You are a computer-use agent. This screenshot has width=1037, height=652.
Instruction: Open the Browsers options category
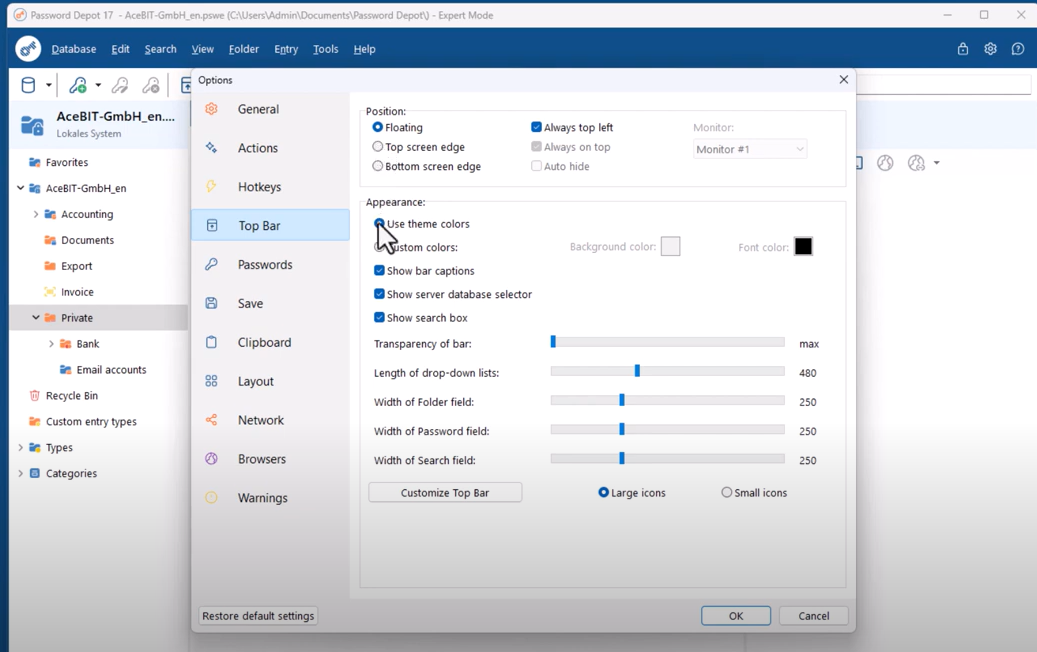[x=261, y=459]
